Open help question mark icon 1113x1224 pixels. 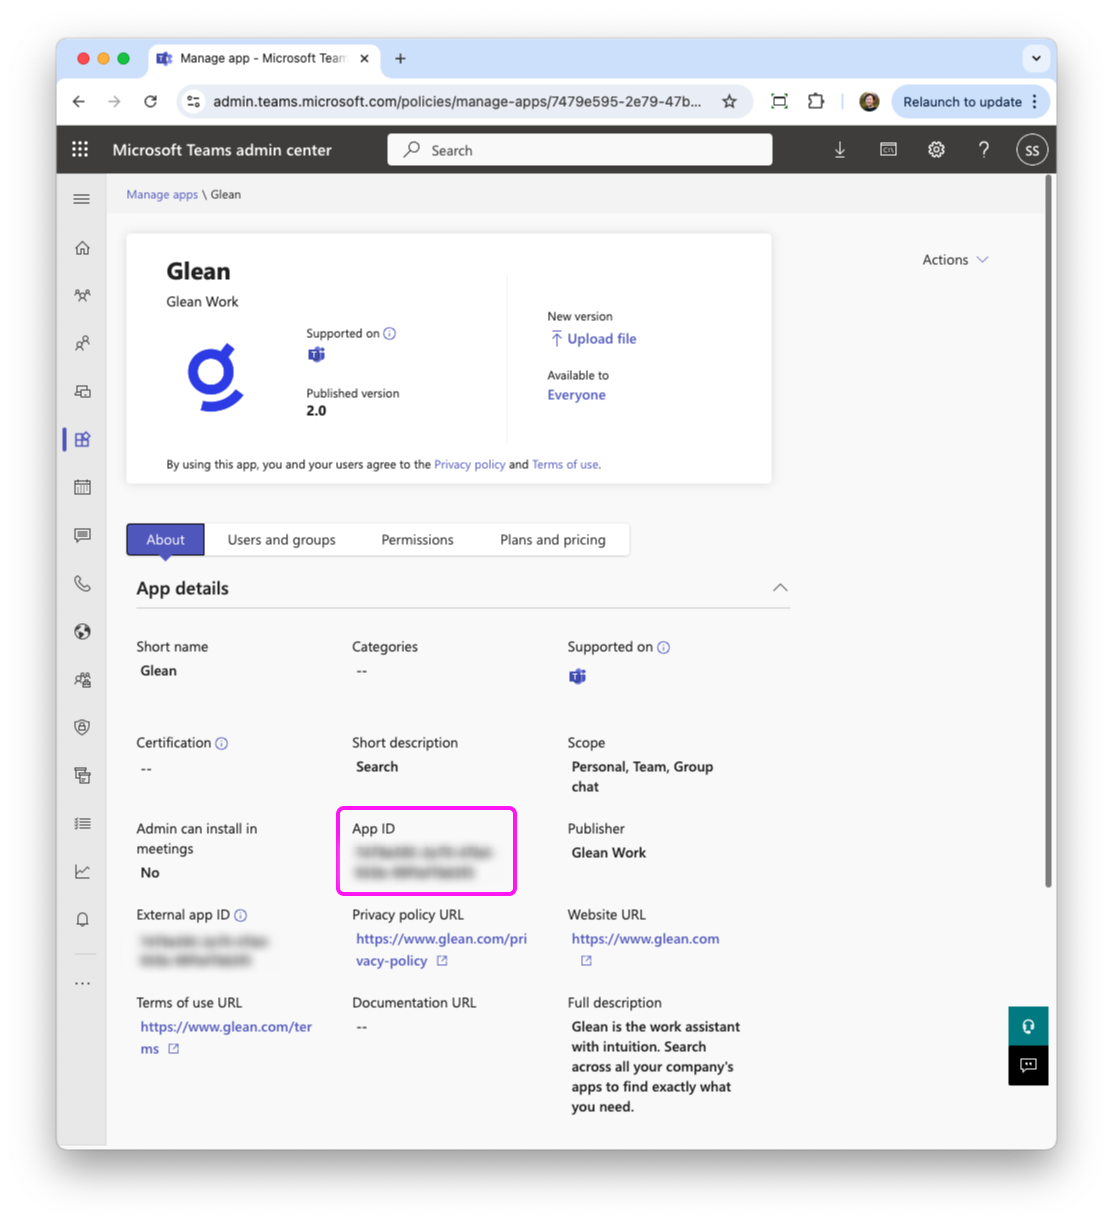coord(984,150)
